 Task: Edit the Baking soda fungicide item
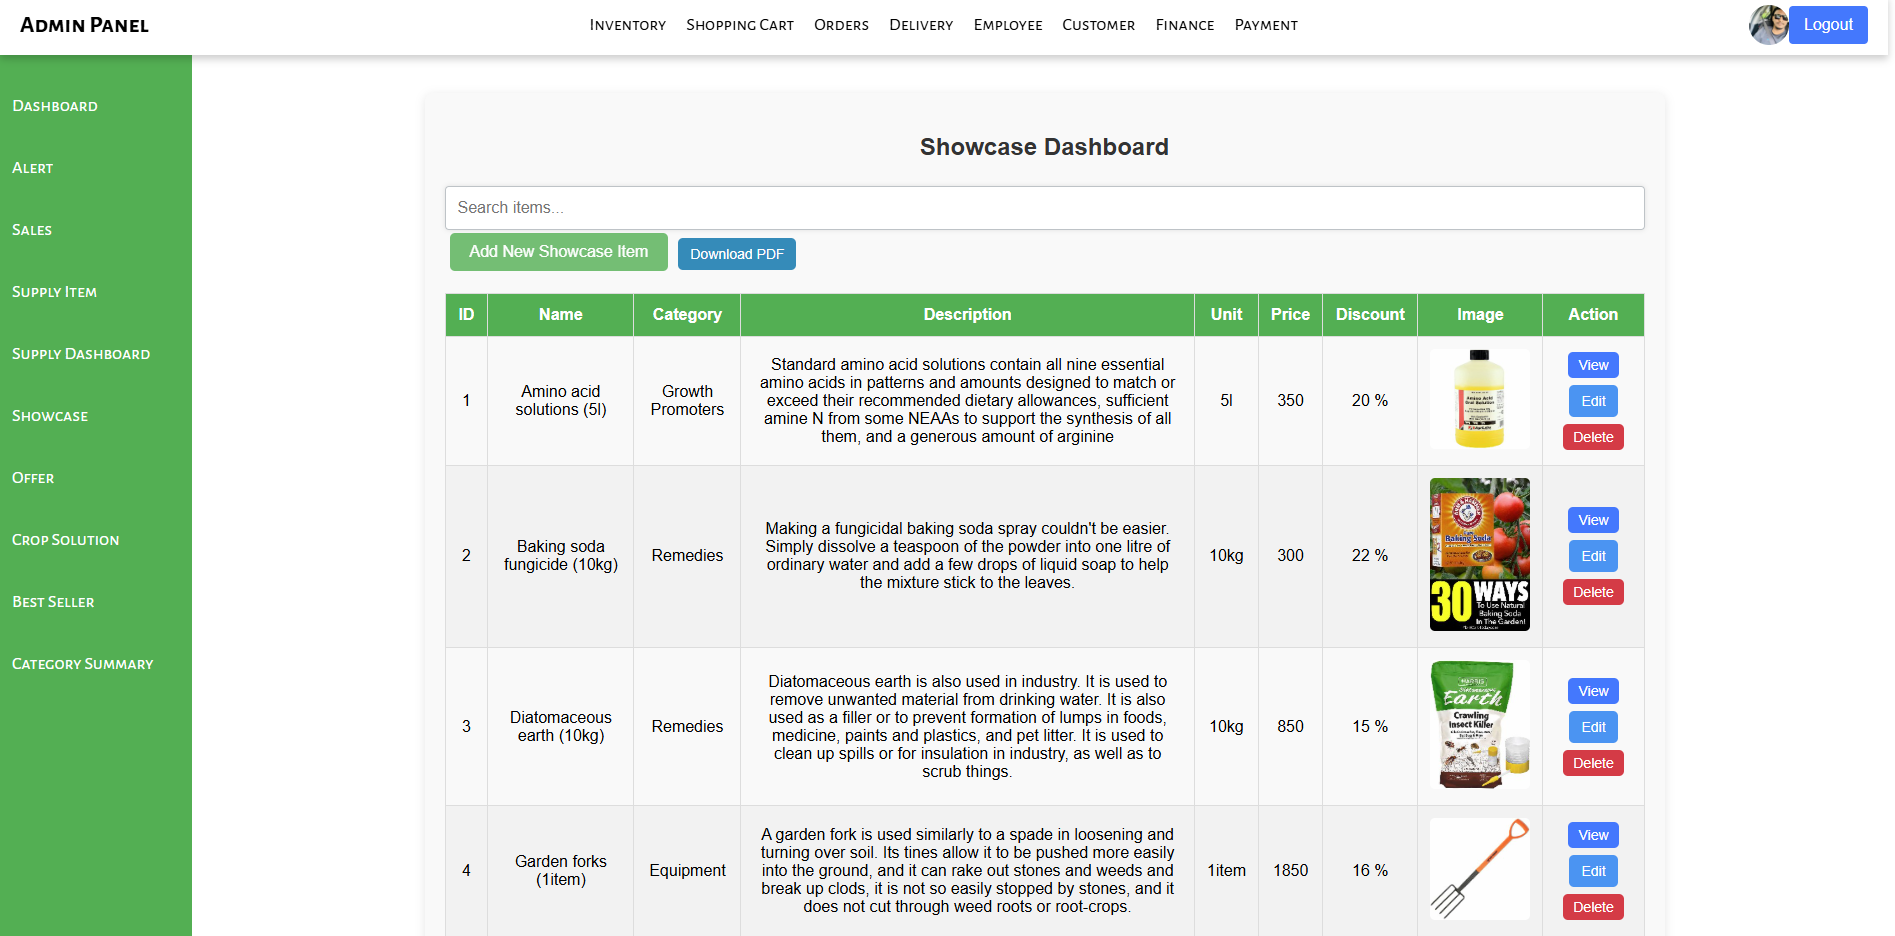1592,556
